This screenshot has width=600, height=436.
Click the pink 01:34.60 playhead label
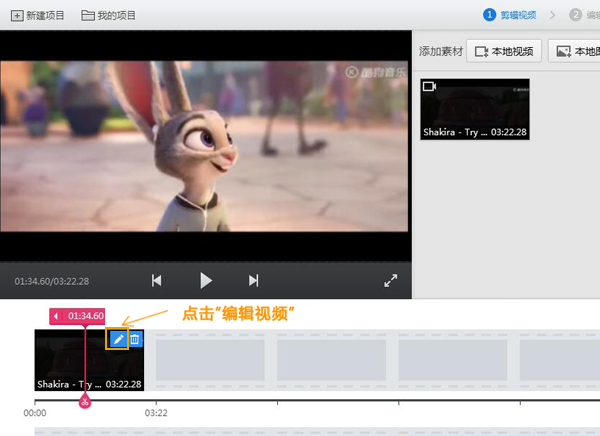pos(77,316)
